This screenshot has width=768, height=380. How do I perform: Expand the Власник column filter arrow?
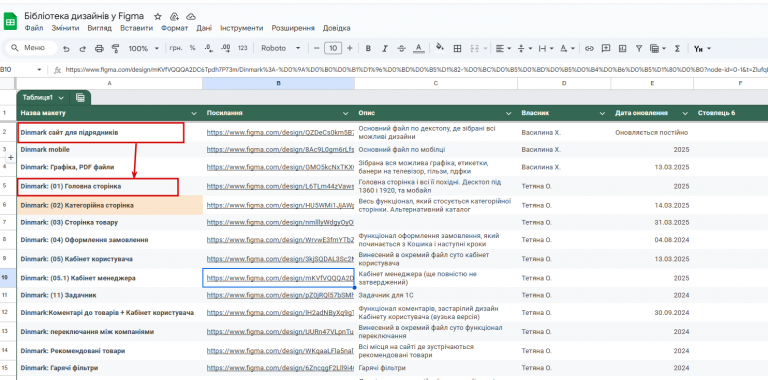pyautogui.click(x=602, y=113)
